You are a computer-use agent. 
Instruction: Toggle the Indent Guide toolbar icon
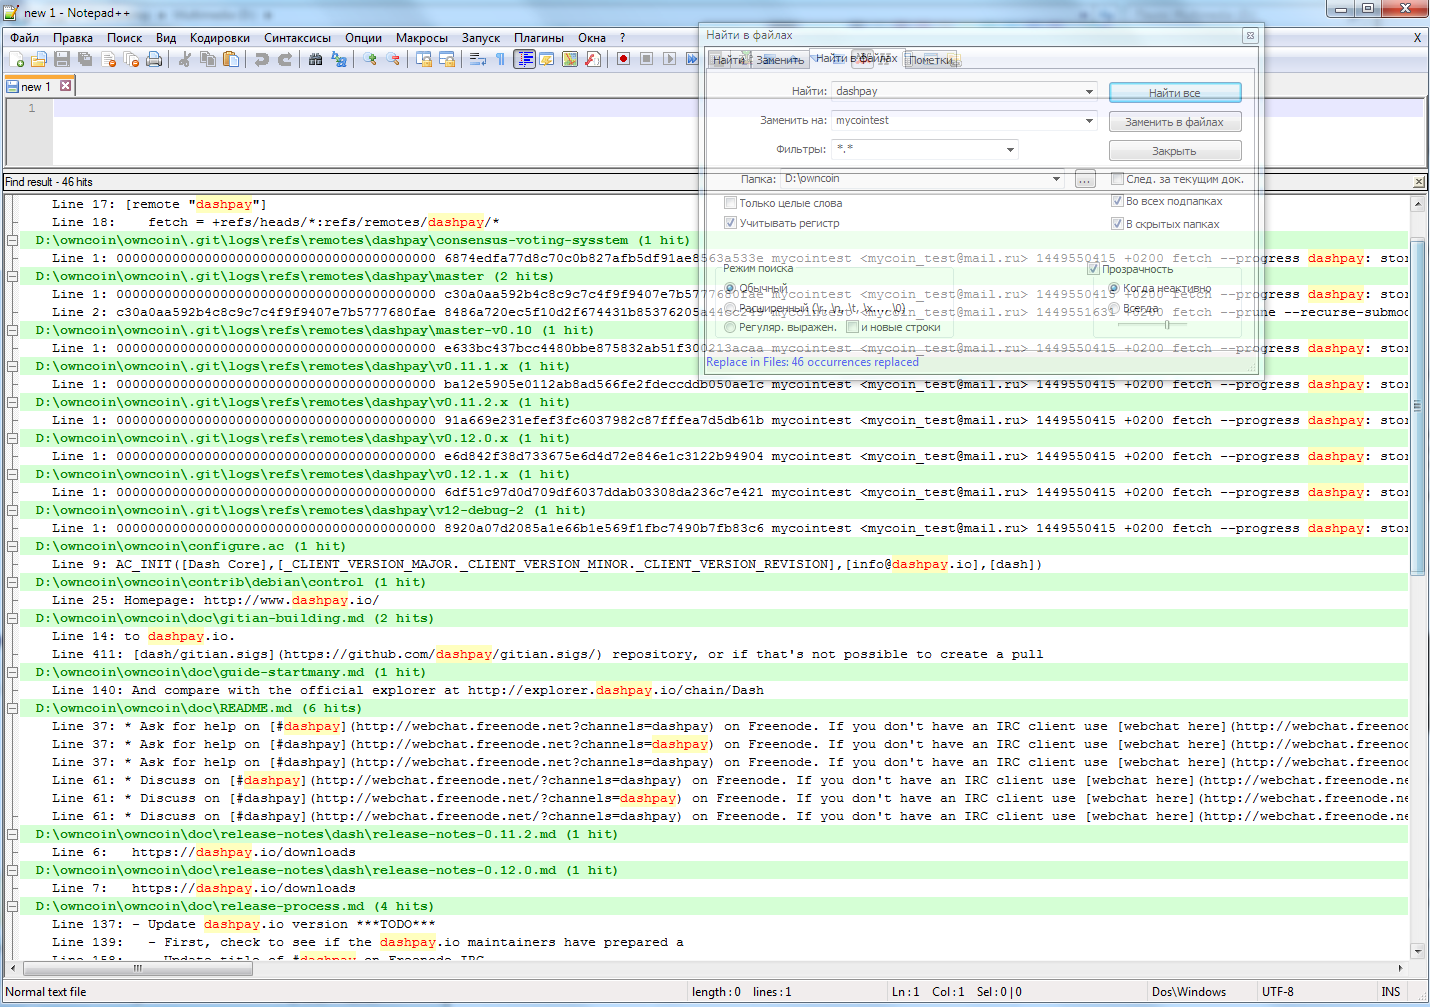click(524, 60)
